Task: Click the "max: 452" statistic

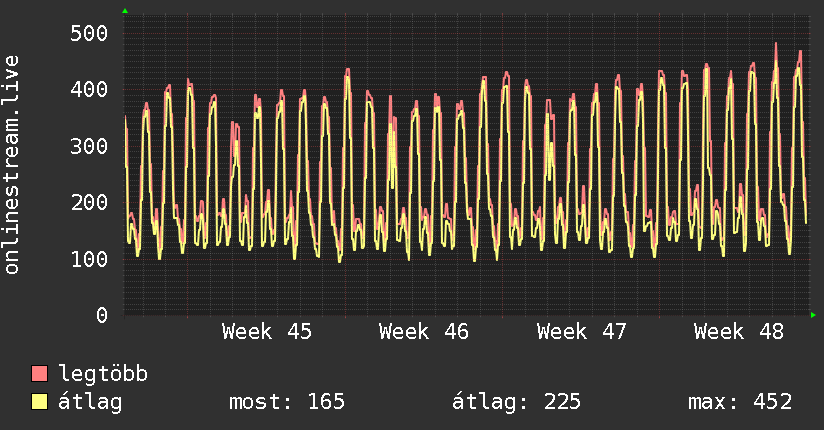Action: tap(740, 402)
